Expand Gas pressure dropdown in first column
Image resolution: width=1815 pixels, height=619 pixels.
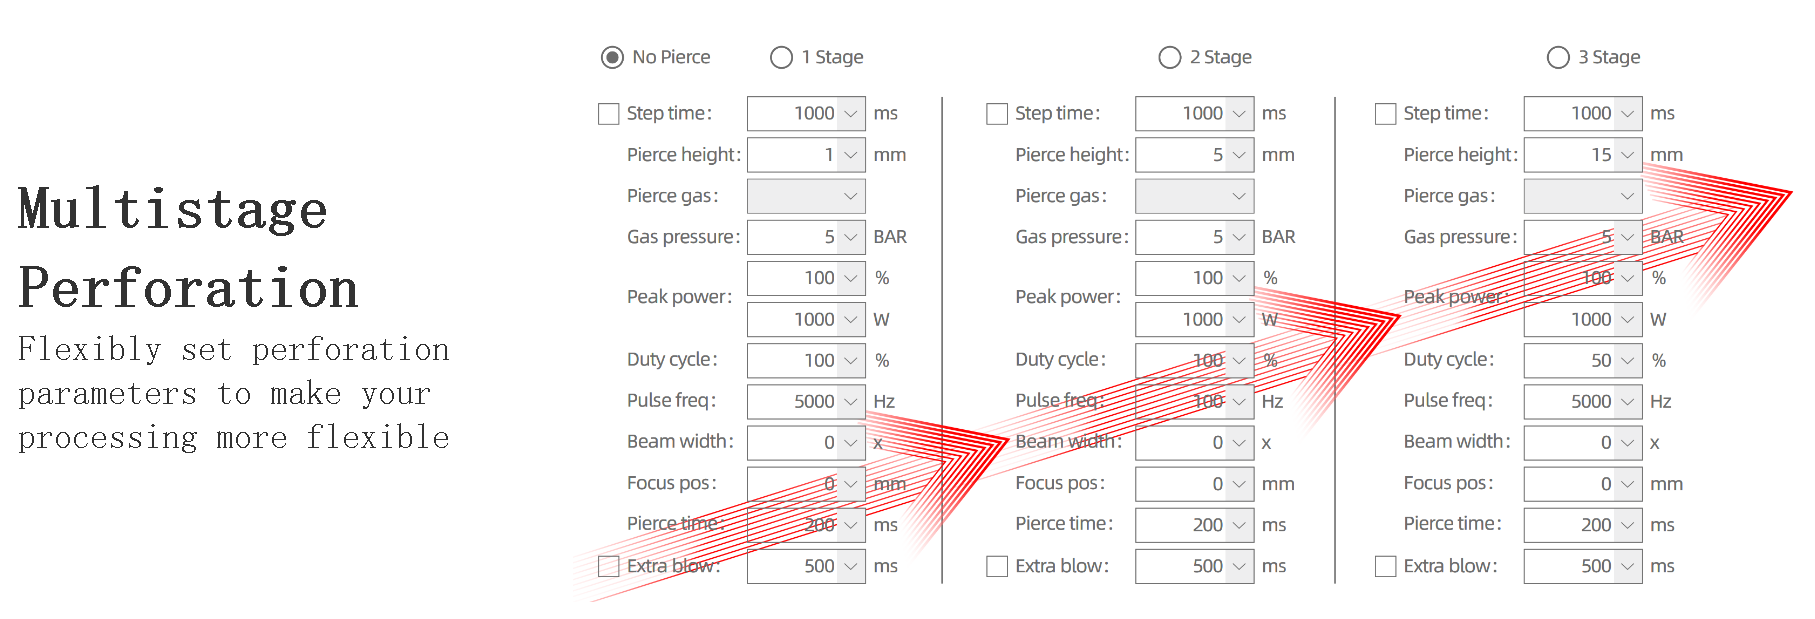[851, 237]
